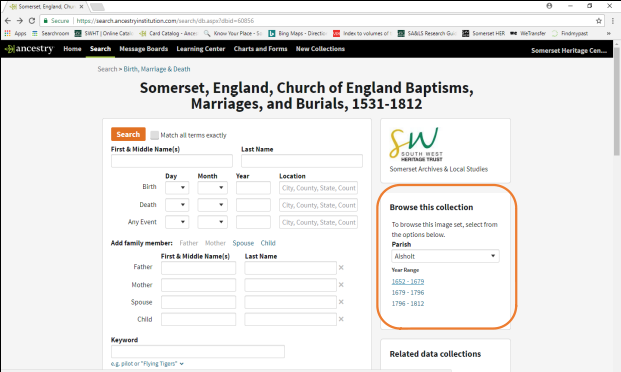Focus the Father first name field

coord(198,268)
